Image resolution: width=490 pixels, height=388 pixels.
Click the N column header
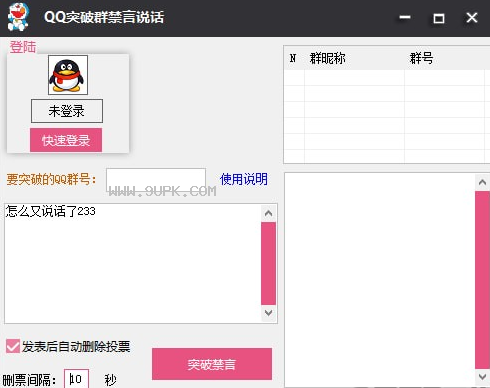tap(293, 58)
